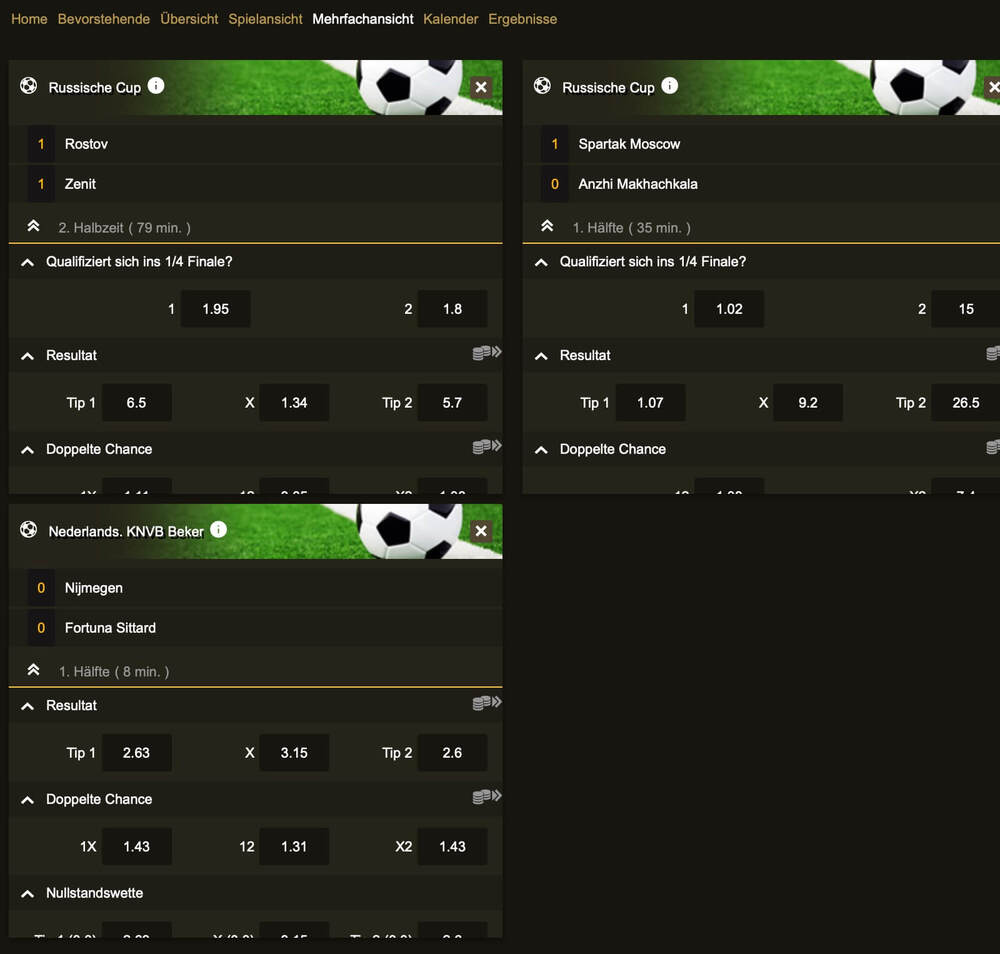Screen dimensions: 1000x954
Task: Collapse Resultat section in Rostov panel
Action: pos(27,356)
